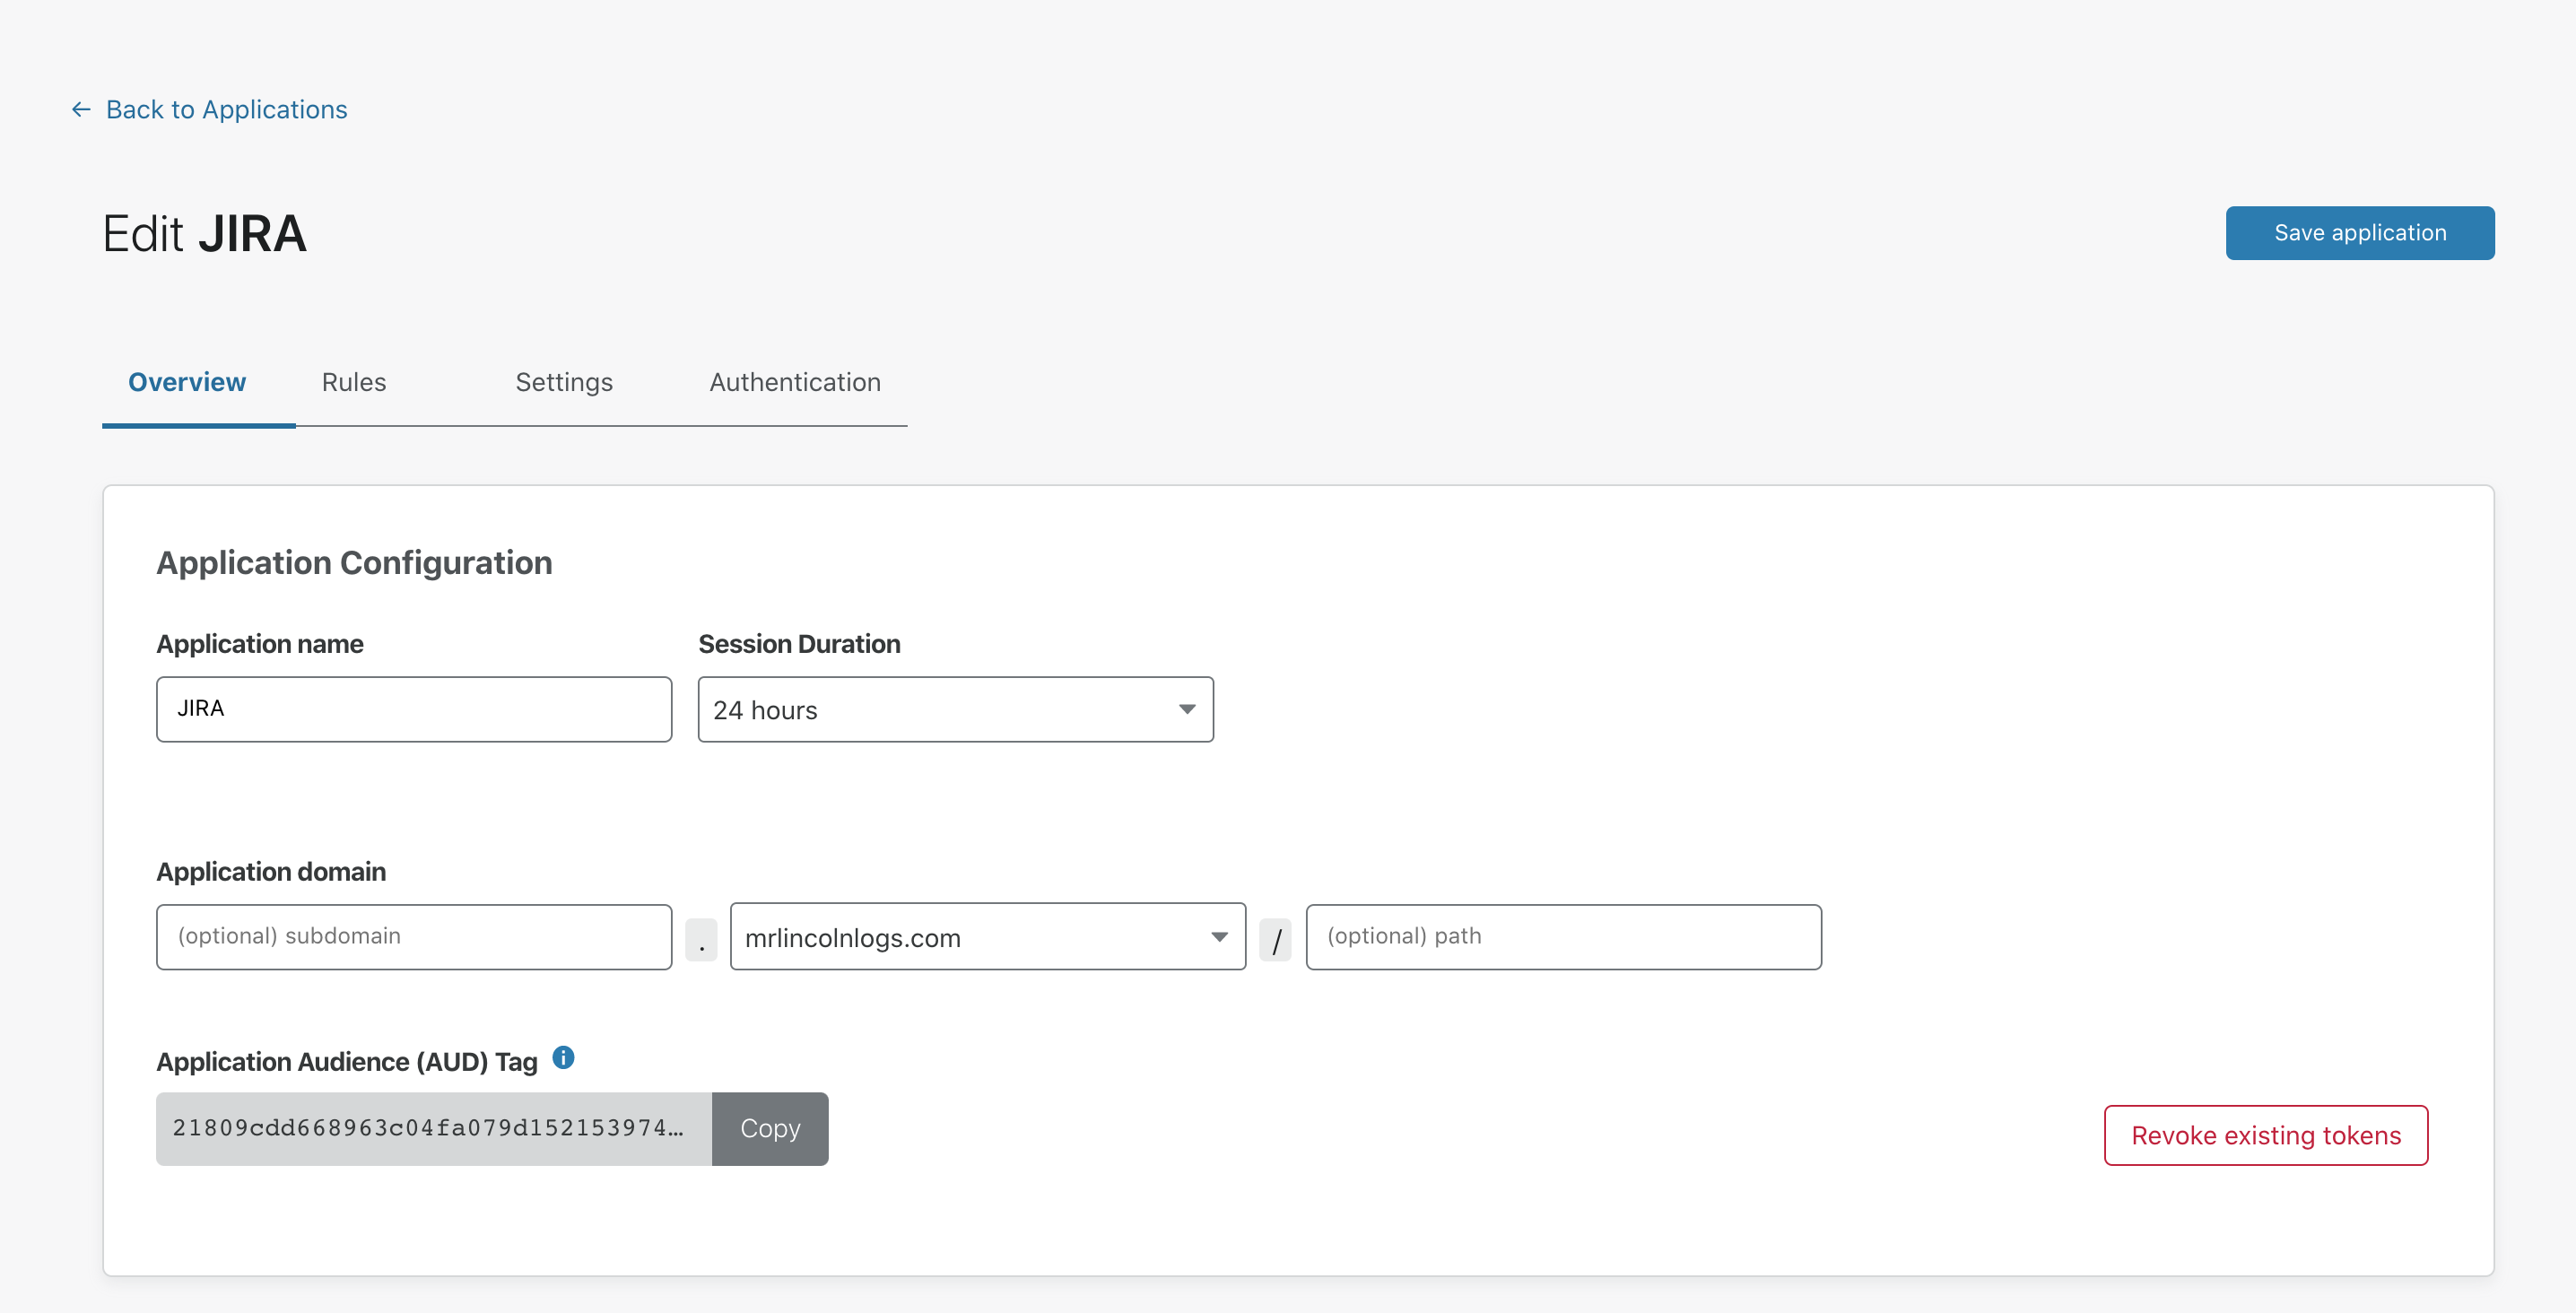
Task: Click the slash separator before path
Action: [x=1275, y=940]
